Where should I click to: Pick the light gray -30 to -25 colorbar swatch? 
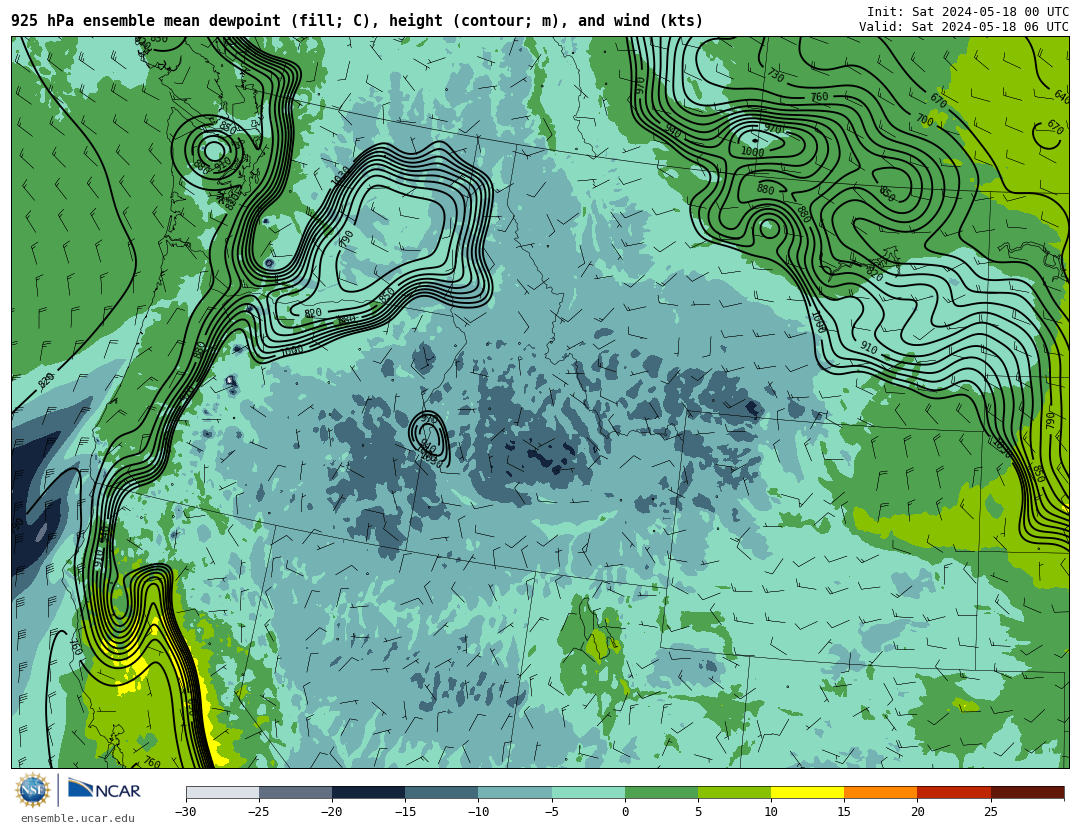[222, 792]
